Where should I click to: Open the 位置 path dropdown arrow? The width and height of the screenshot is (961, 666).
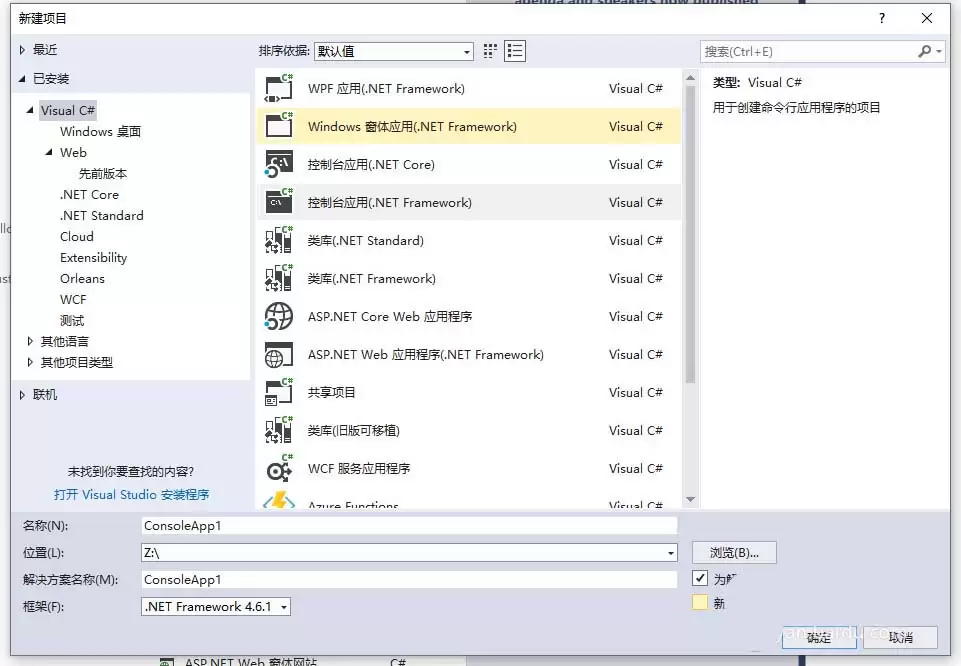click(670, 551)
